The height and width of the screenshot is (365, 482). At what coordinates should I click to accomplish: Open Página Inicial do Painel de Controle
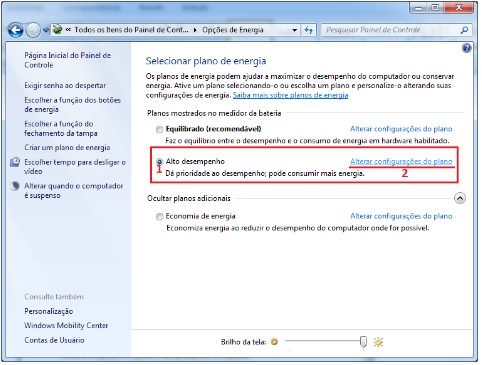point(67,60)
